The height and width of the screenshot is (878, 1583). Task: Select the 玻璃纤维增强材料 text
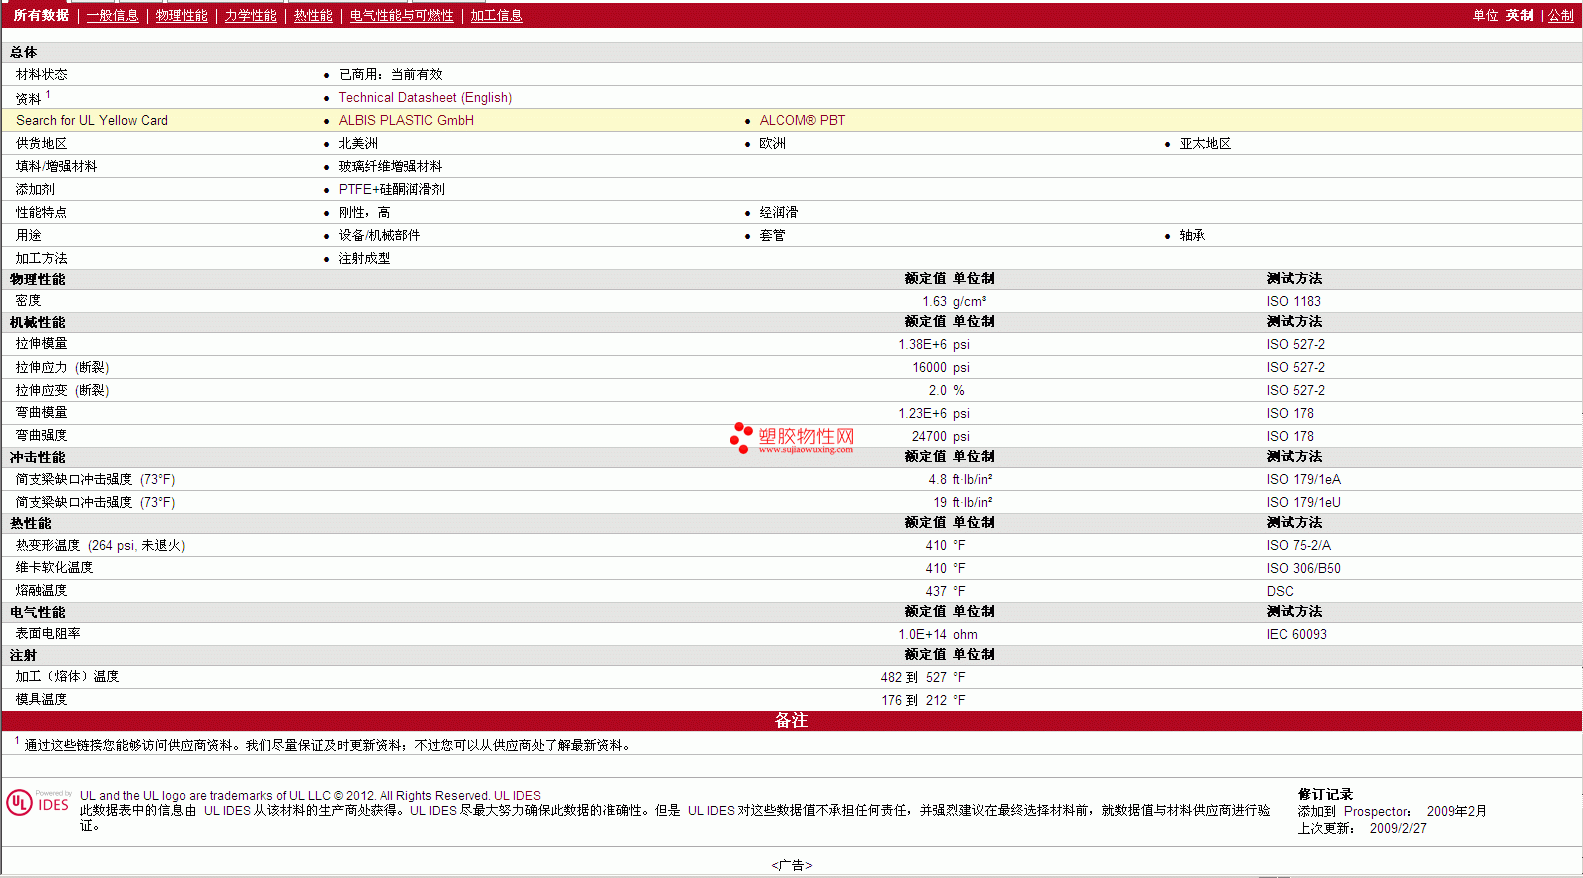pyautogui.click(x=390, y=167)
